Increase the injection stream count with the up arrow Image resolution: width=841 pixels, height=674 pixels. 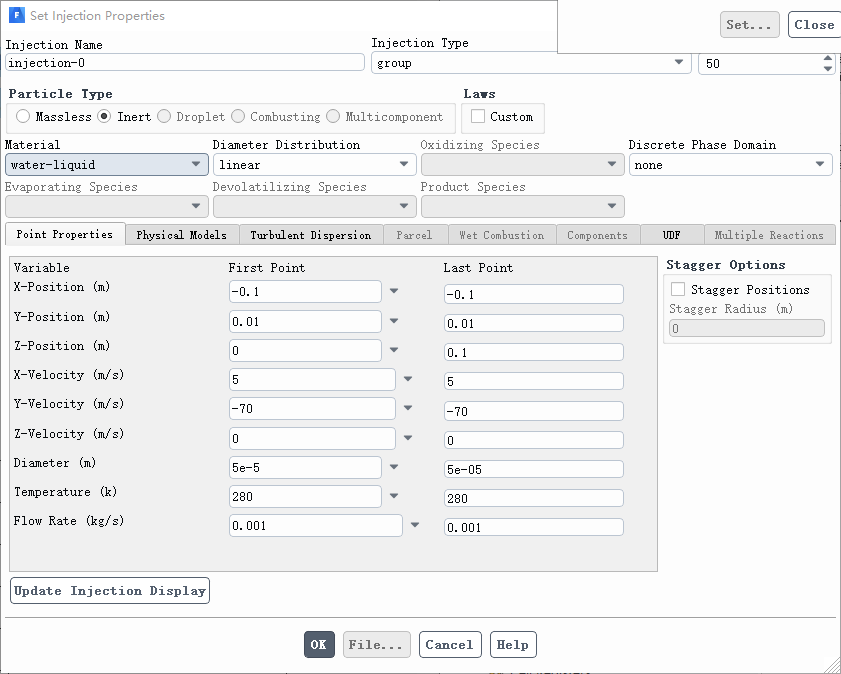coord(827,58)
